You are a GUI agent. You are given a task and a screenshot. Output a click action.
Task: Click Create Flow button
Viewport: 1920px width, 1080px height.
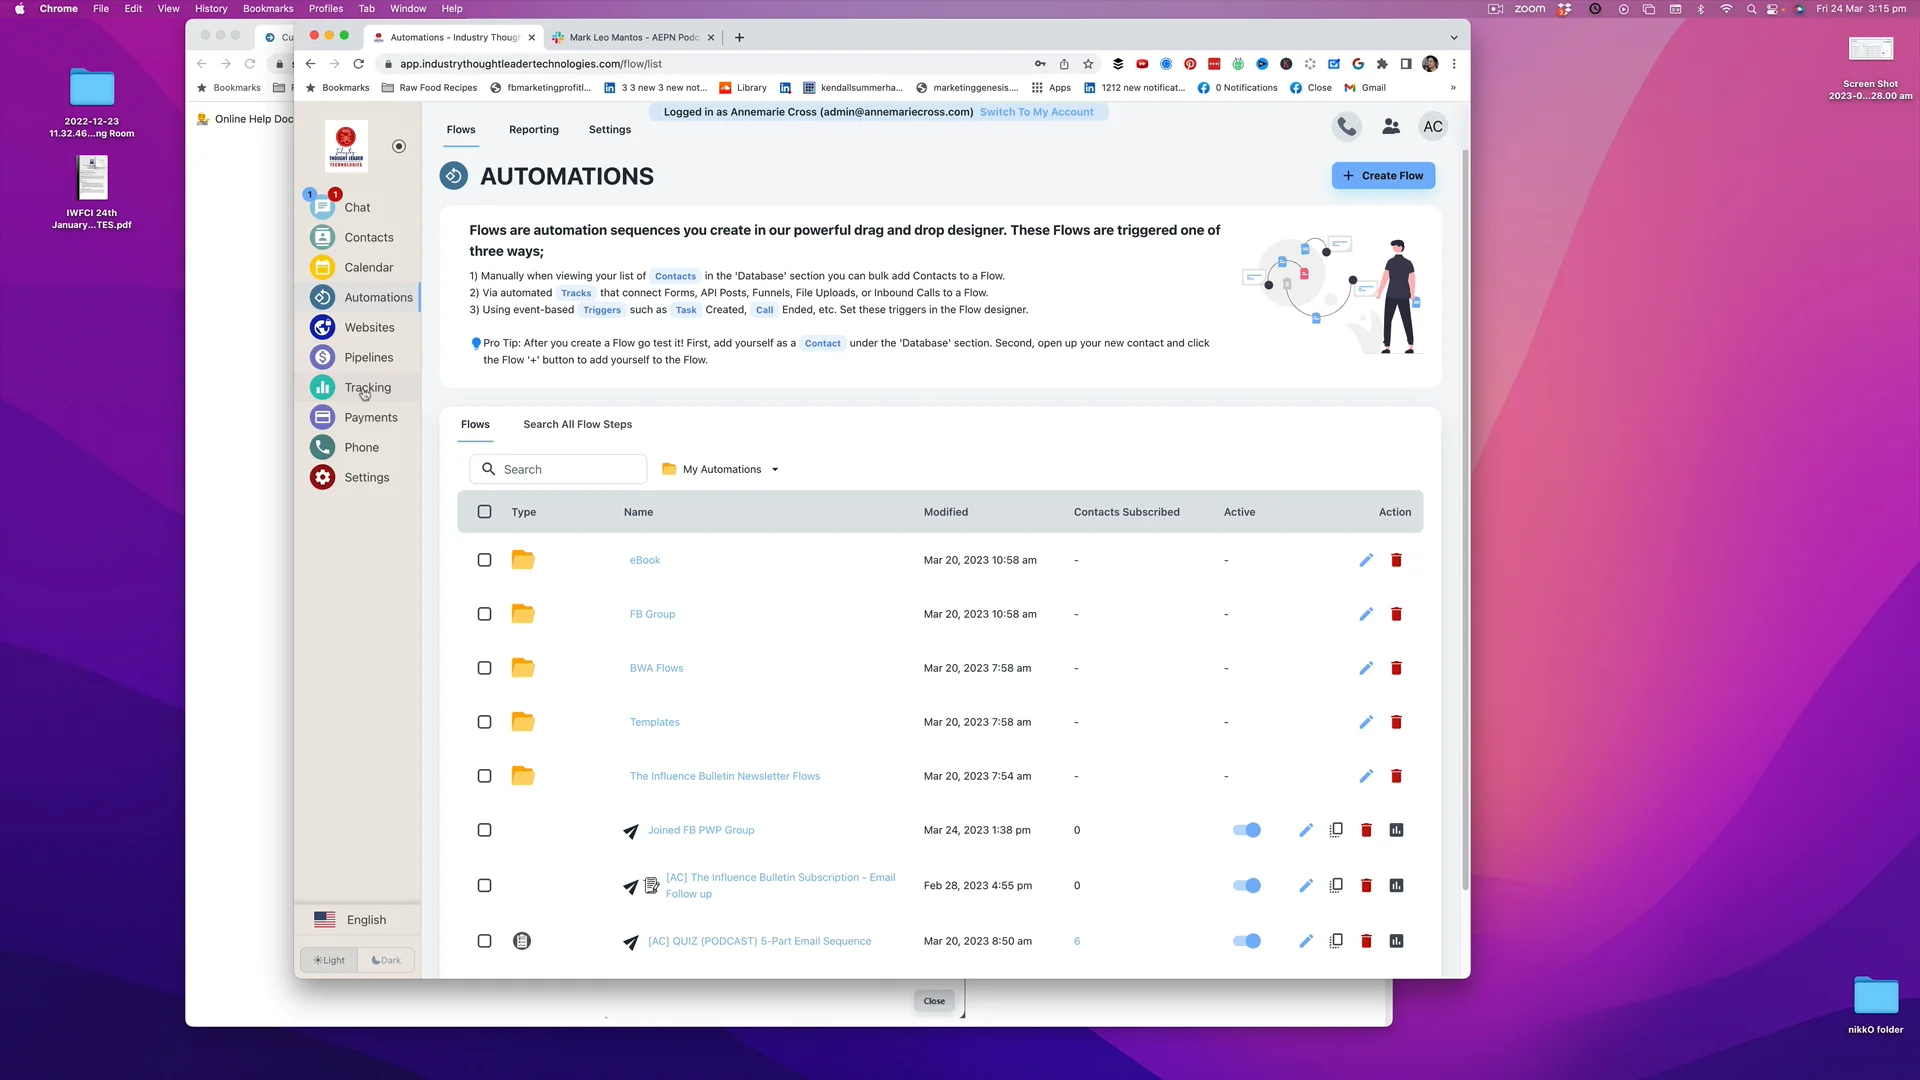pyautogui.click(x=1383, y=176)
